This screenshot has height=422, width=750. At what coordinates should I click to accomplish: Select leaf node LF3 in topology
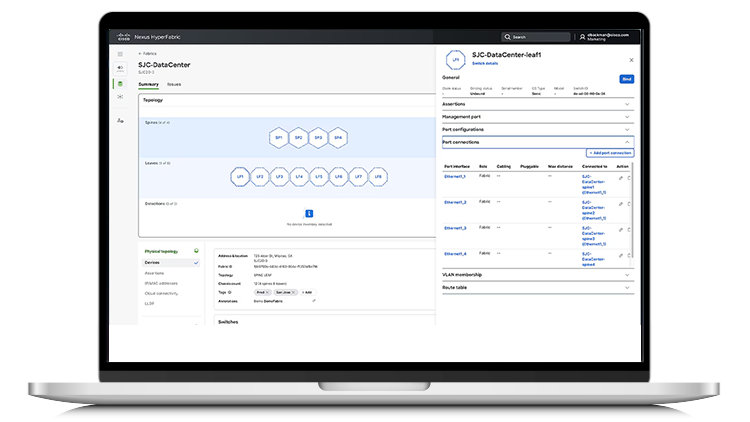click(279, 177)
